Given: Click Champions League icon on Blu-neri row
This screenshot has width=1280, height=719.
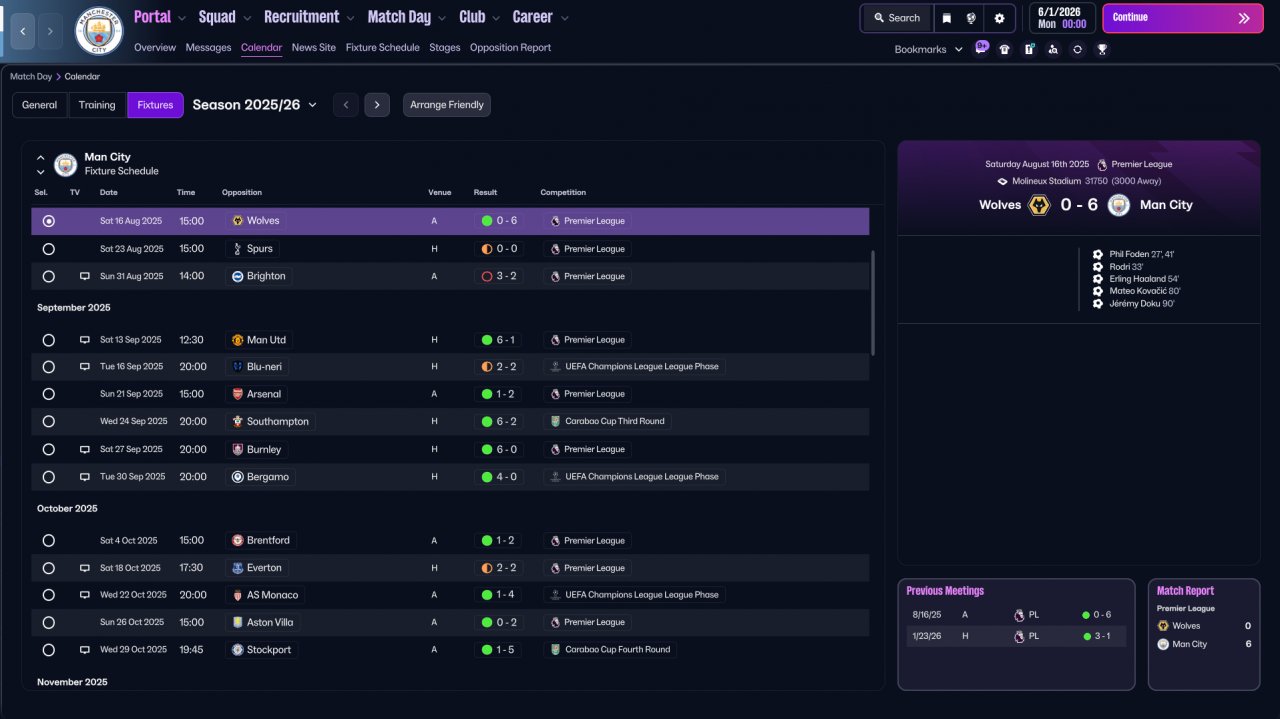Looking at the screenshot, I should click(x=556, y=367).
